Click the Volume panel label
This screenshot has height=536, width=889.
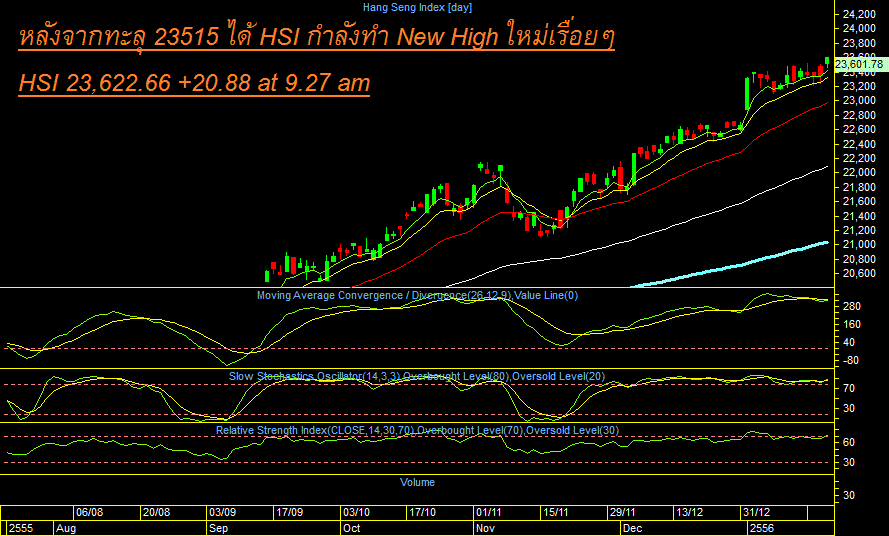coord(417,482)
